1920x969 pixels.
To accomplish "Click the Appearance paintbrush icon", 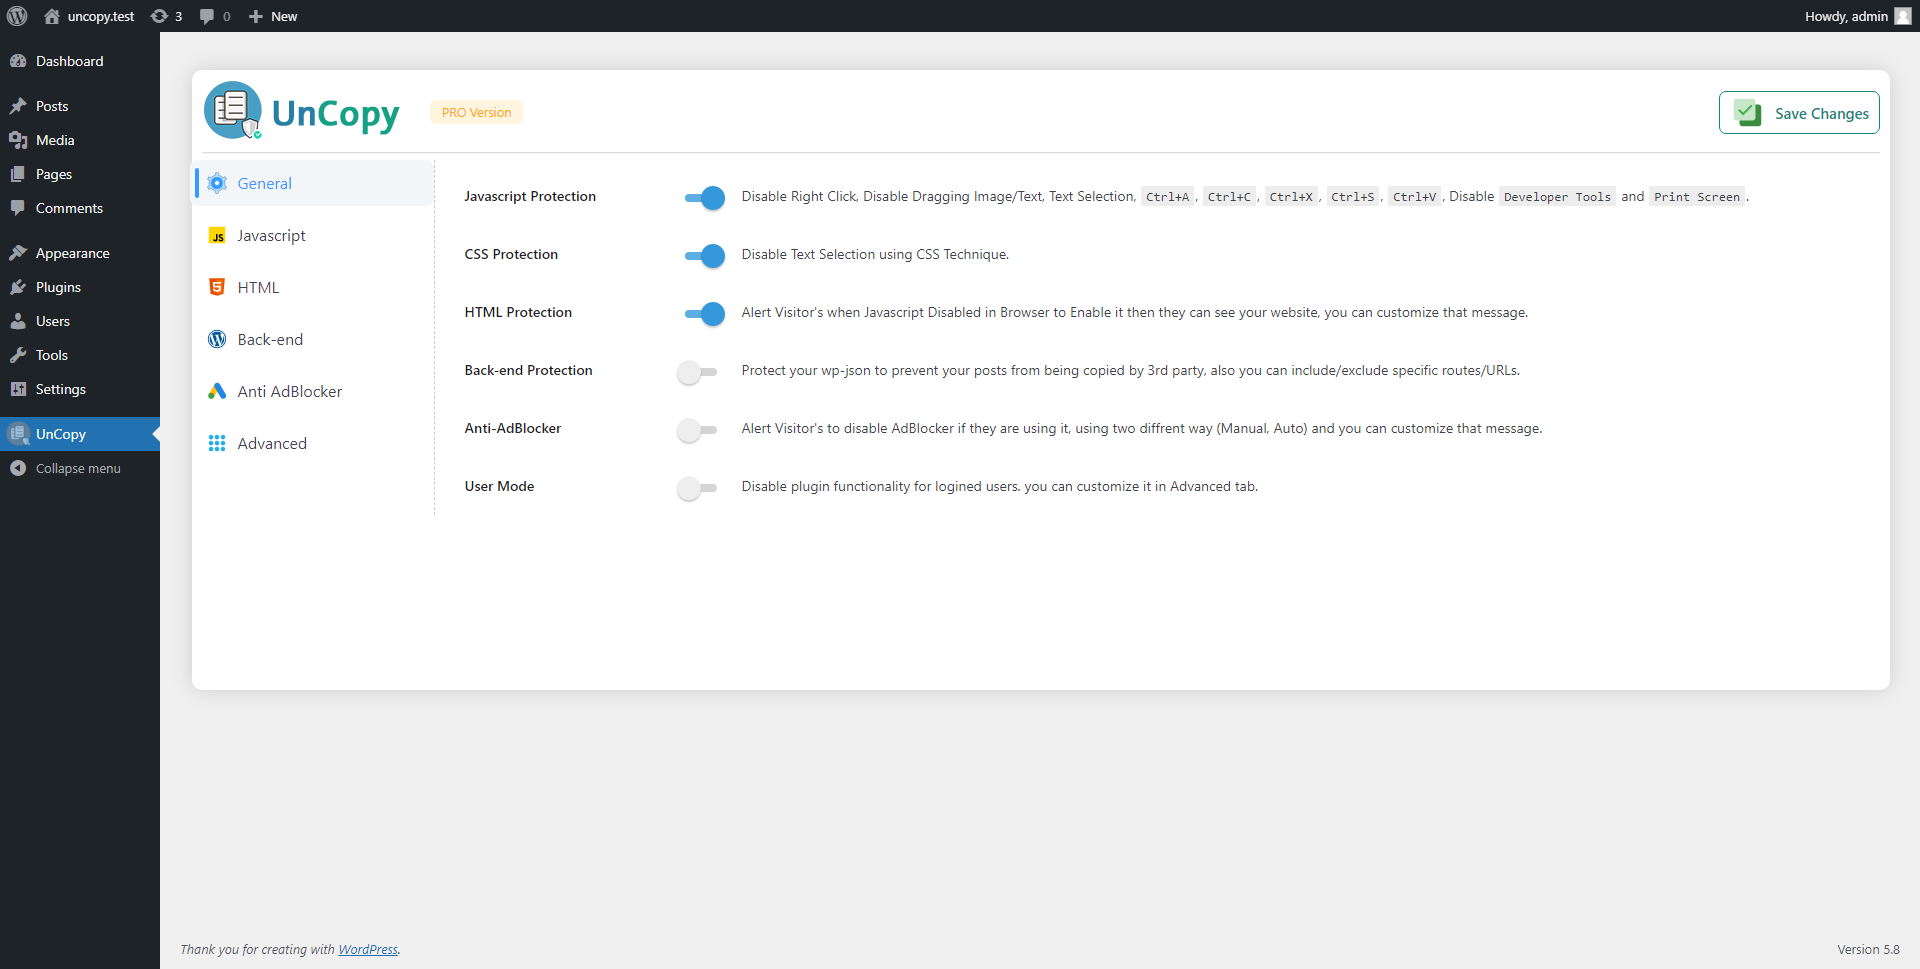I will click(18, 253).
